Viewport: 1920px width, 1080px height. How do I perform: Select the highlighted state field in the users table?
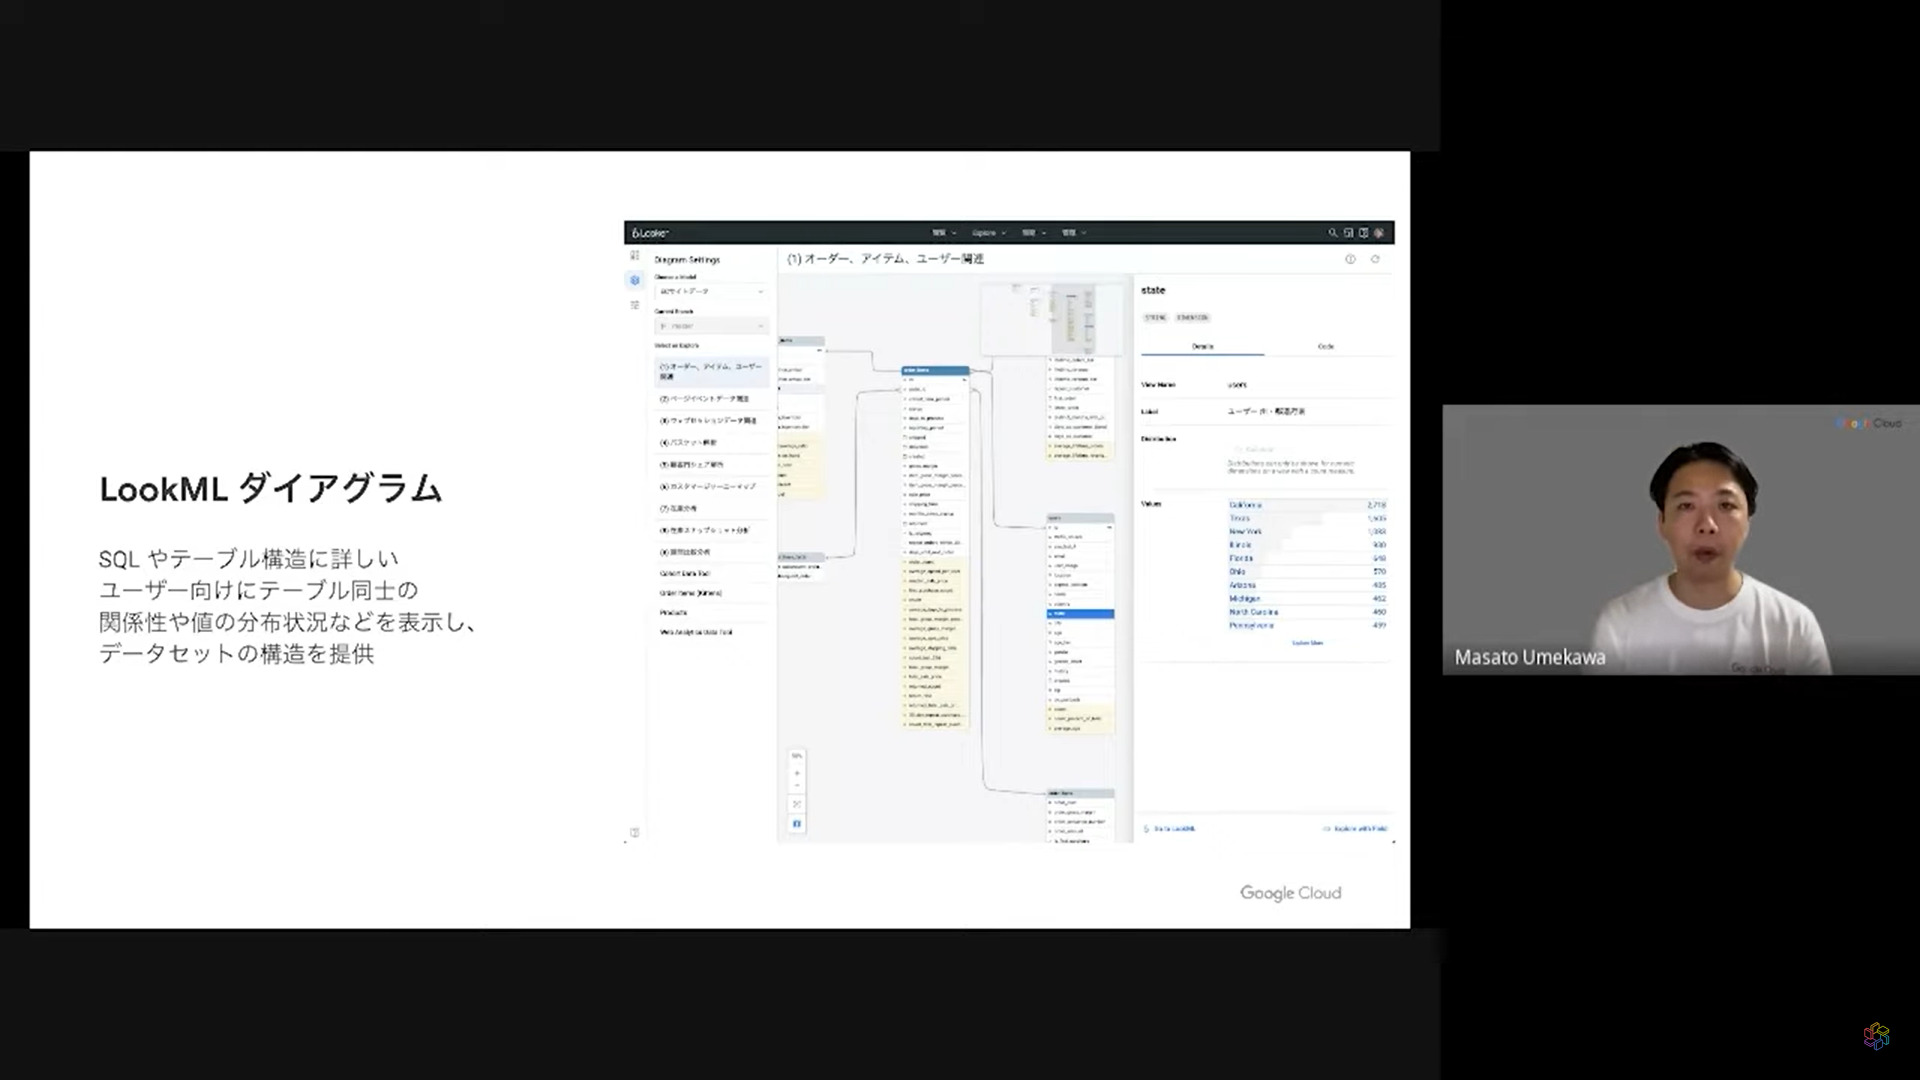[1078, 614]
